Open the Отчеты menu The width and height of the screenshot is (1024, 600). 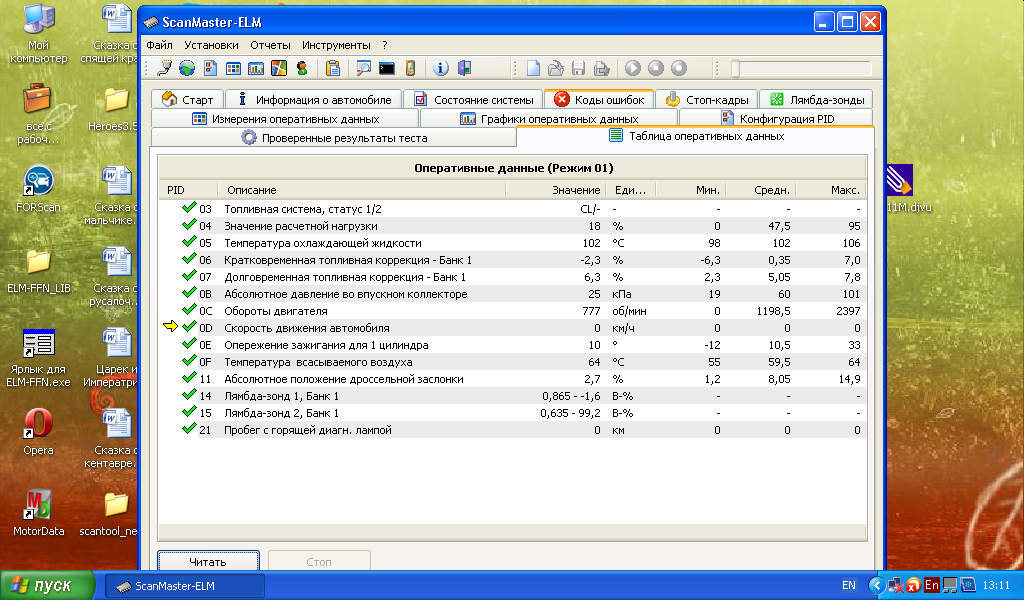270,45
